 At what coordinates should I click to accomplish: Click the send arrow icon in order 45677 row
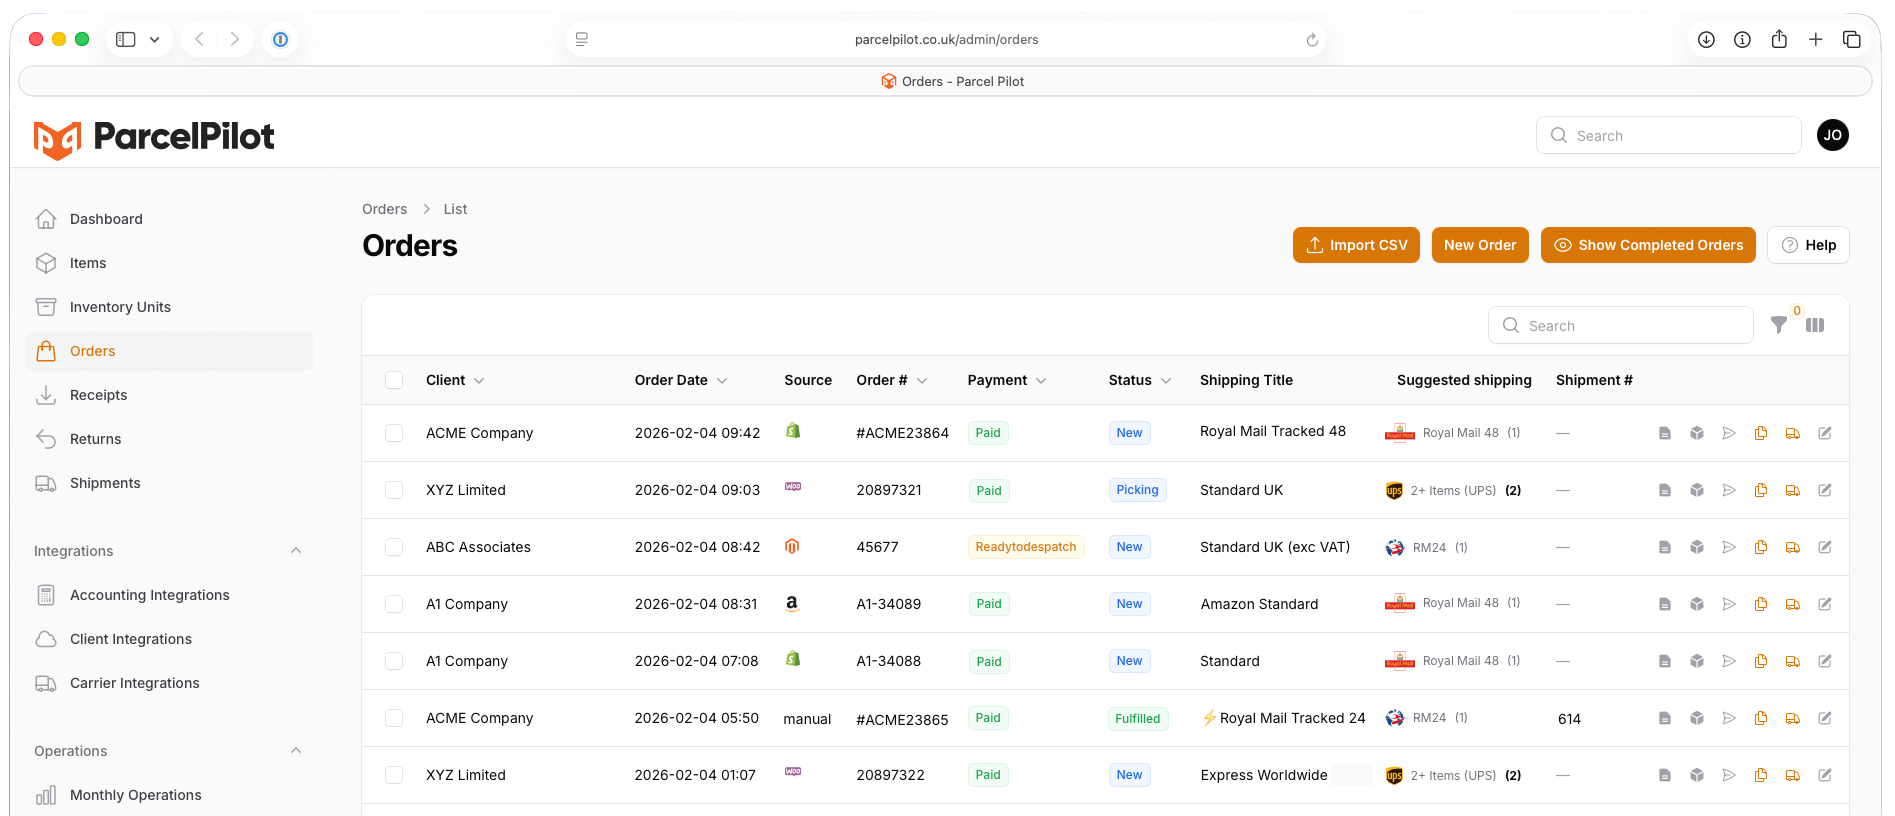pos(1729,547)
